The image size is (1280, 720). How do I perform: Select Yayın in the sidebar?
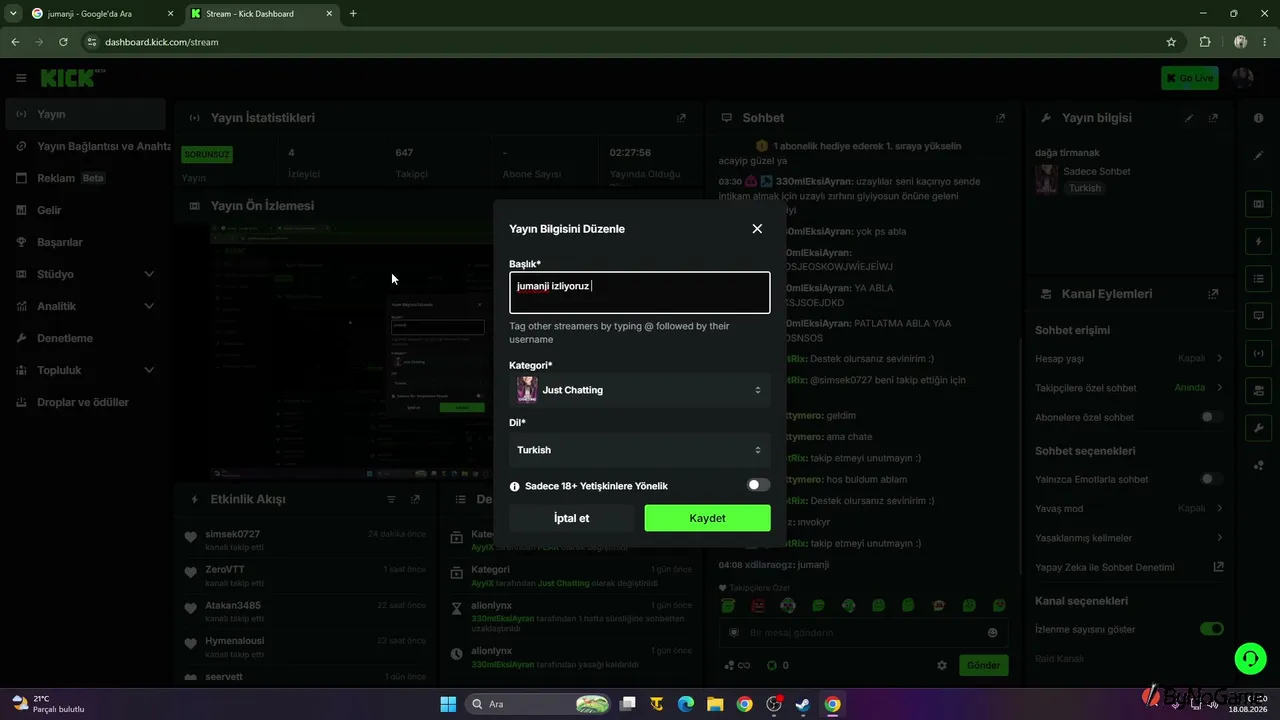click(85, 114)
